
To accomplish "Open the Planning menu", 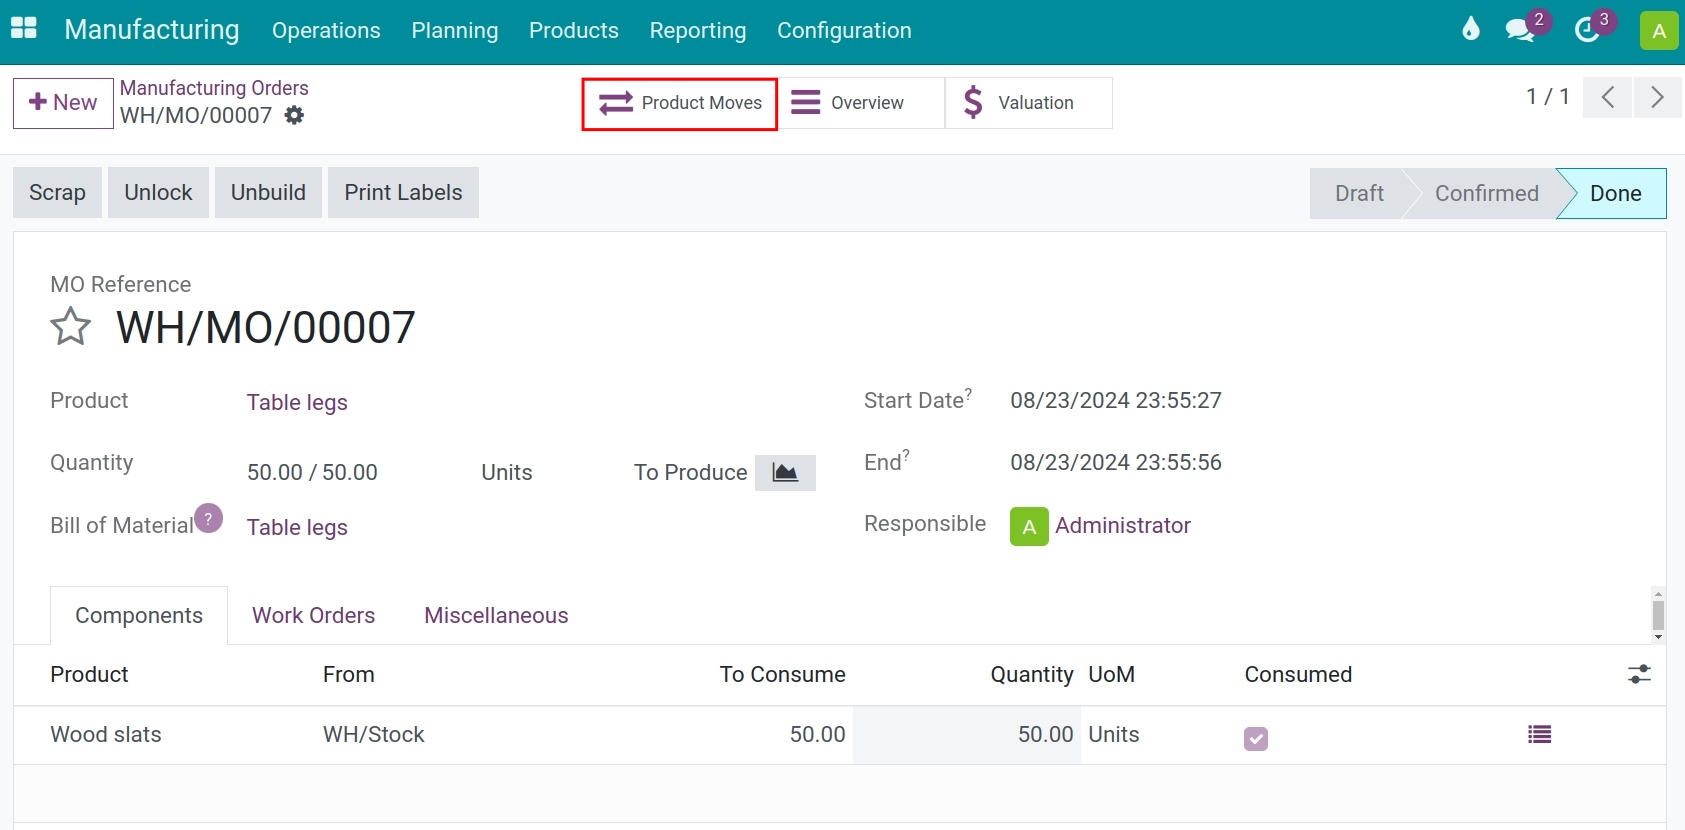I will click(455, 30).
